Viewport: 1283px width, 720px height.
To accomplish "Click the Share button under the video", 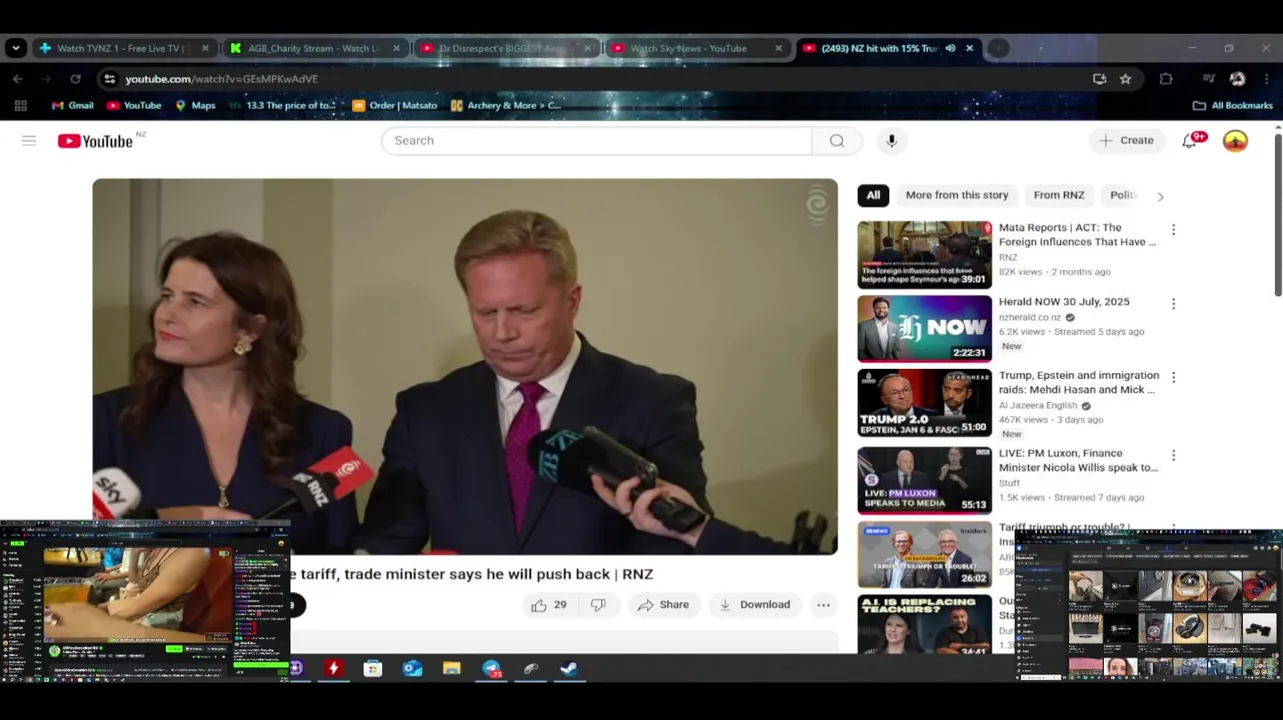I will [x=664, y=605].
